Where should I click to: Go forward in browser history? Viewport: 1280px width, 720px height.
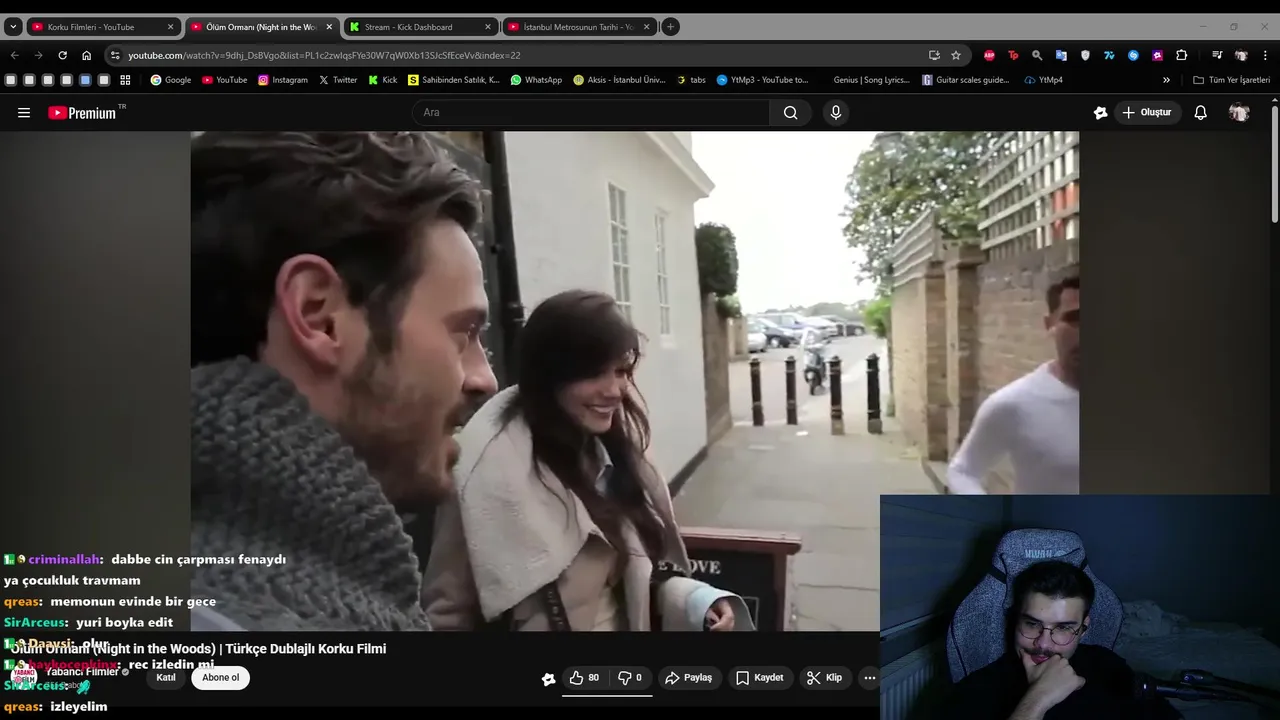point(38,55)
